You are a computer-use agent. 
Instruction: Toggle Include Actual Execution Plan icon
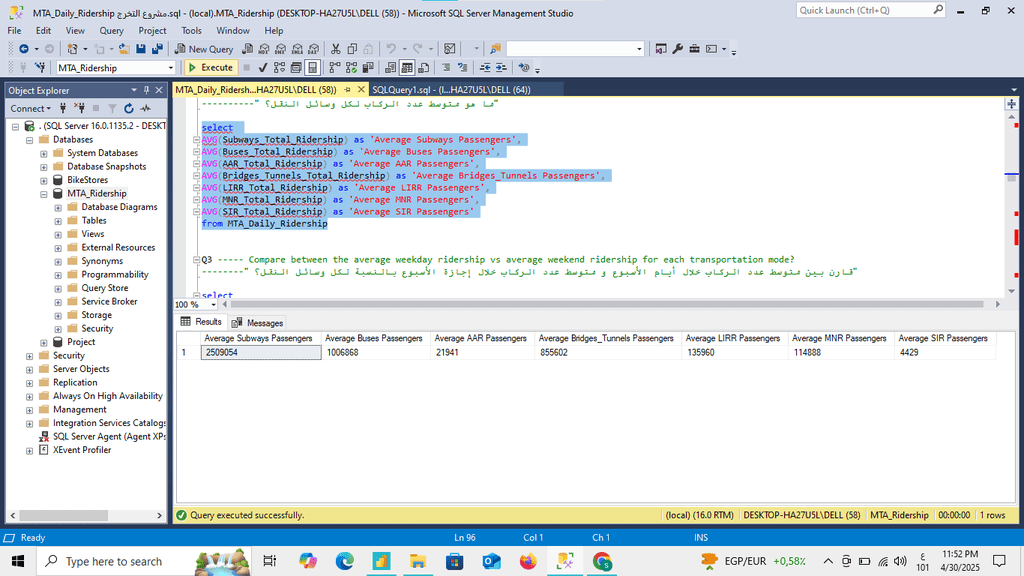tap(334, 67)
